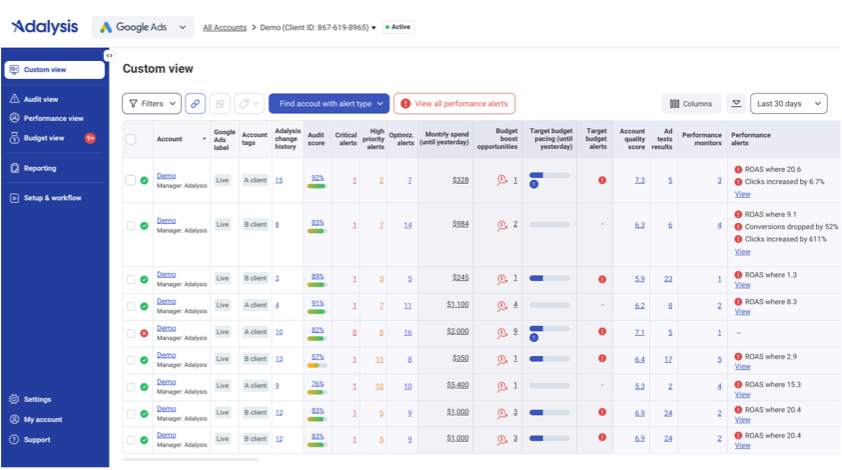Tick the checkbox of the $984 spend row
Image resolution: width=842 pixels, height=470 pixels.
(x=131, y=225)
